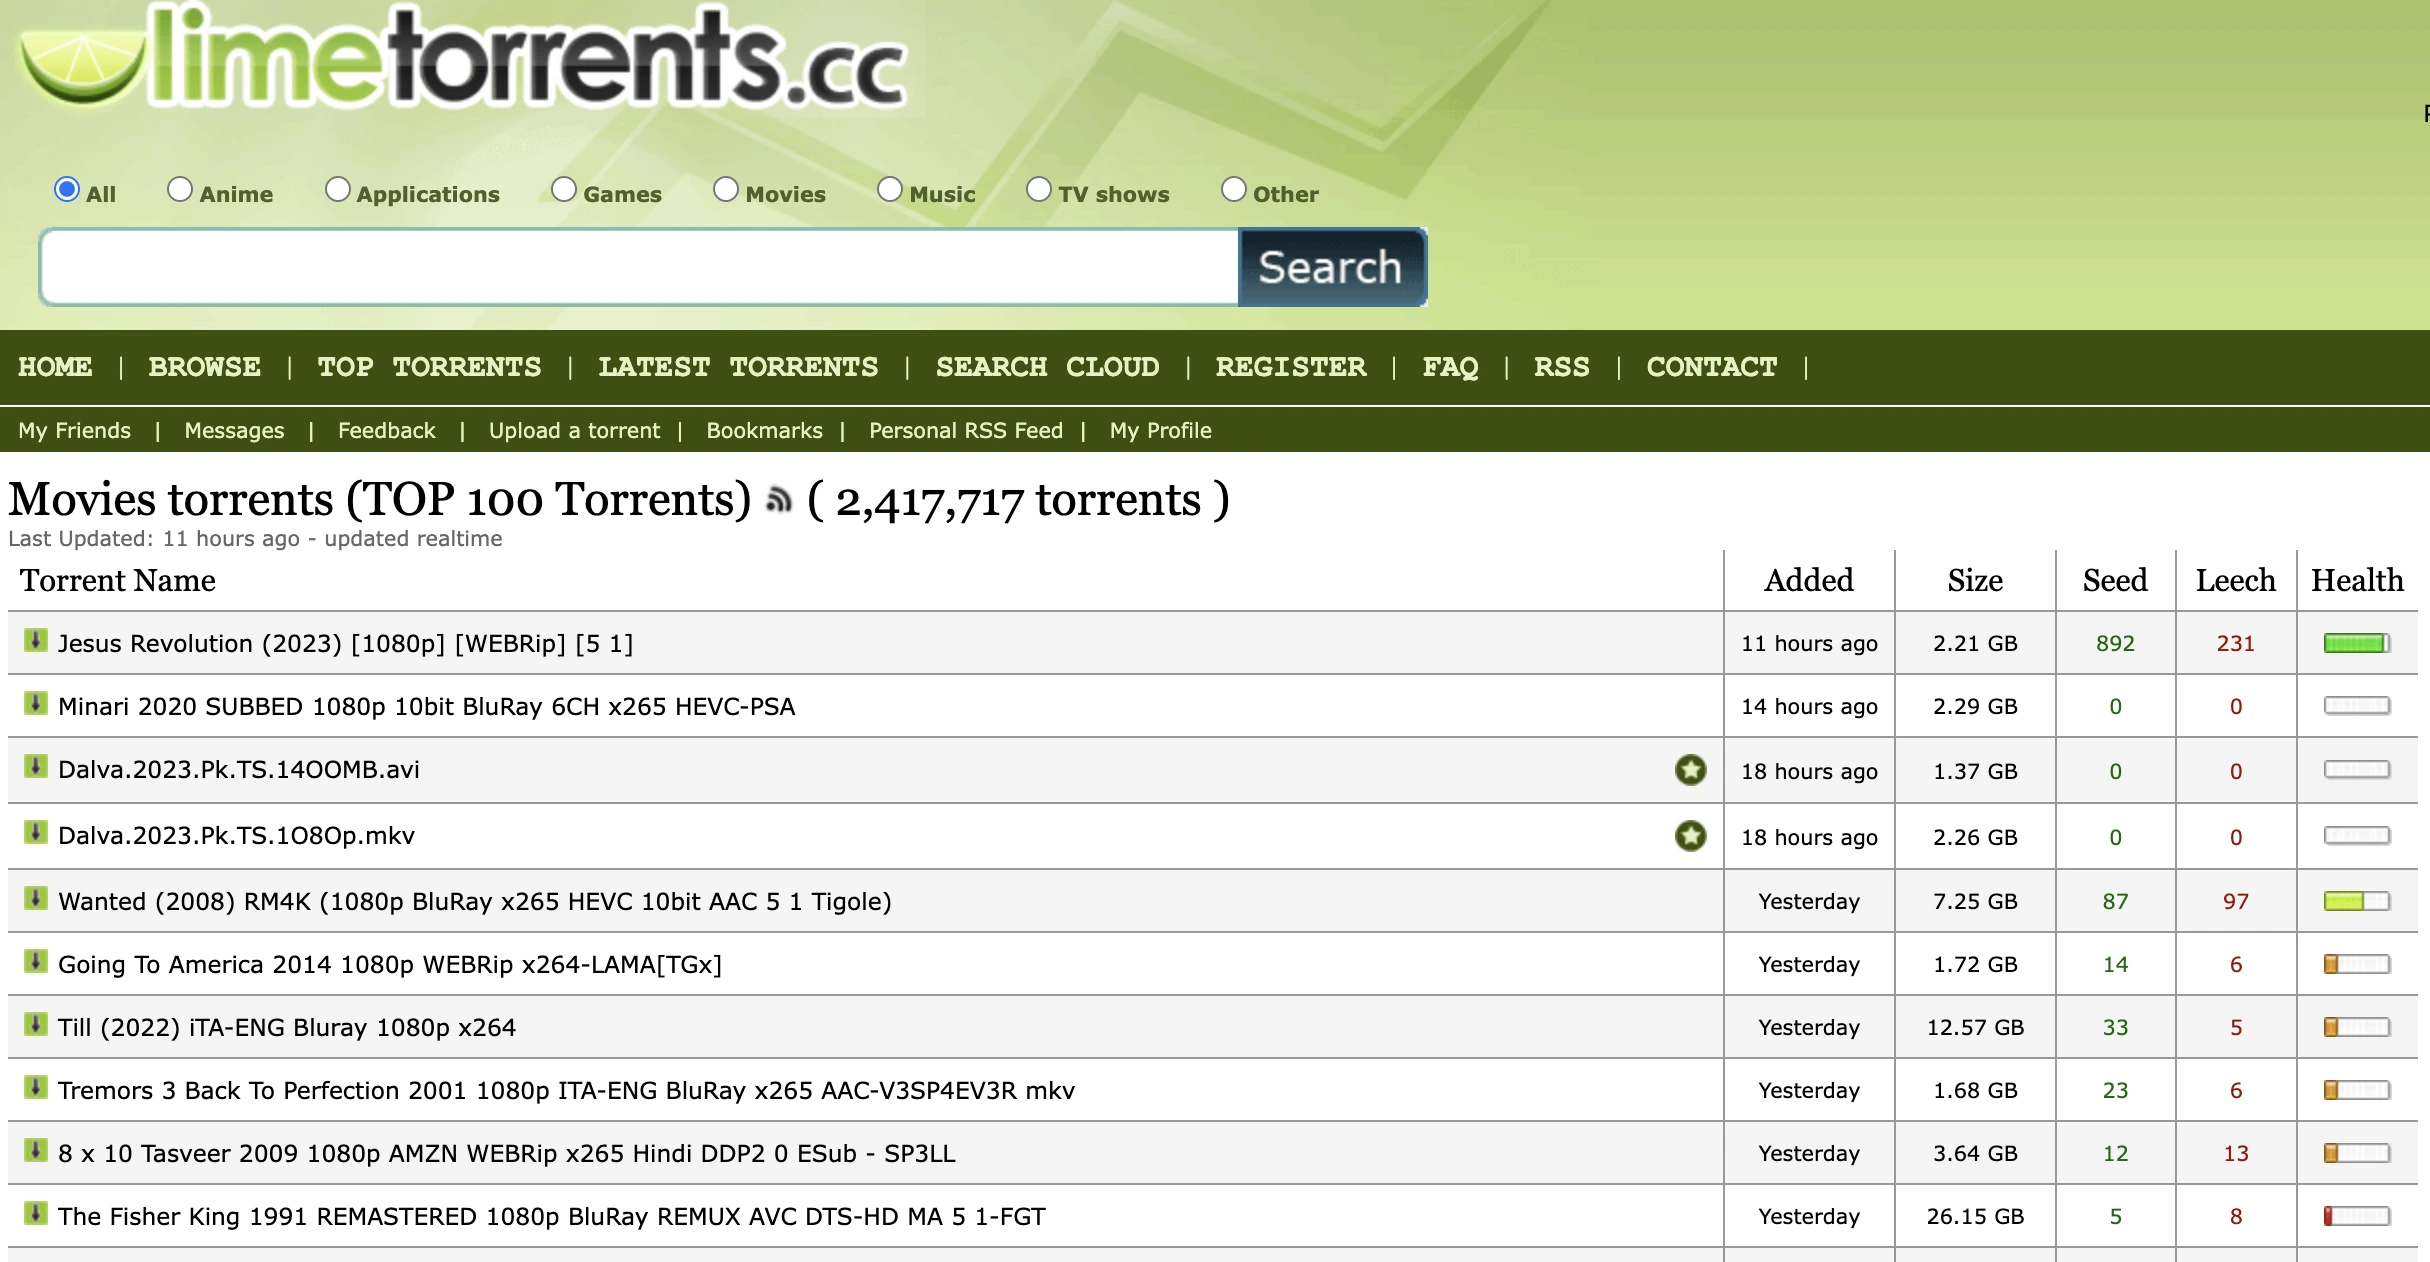
Task: Click the limetorrents.cc lime logo
Action: click(x=462, y=57)
